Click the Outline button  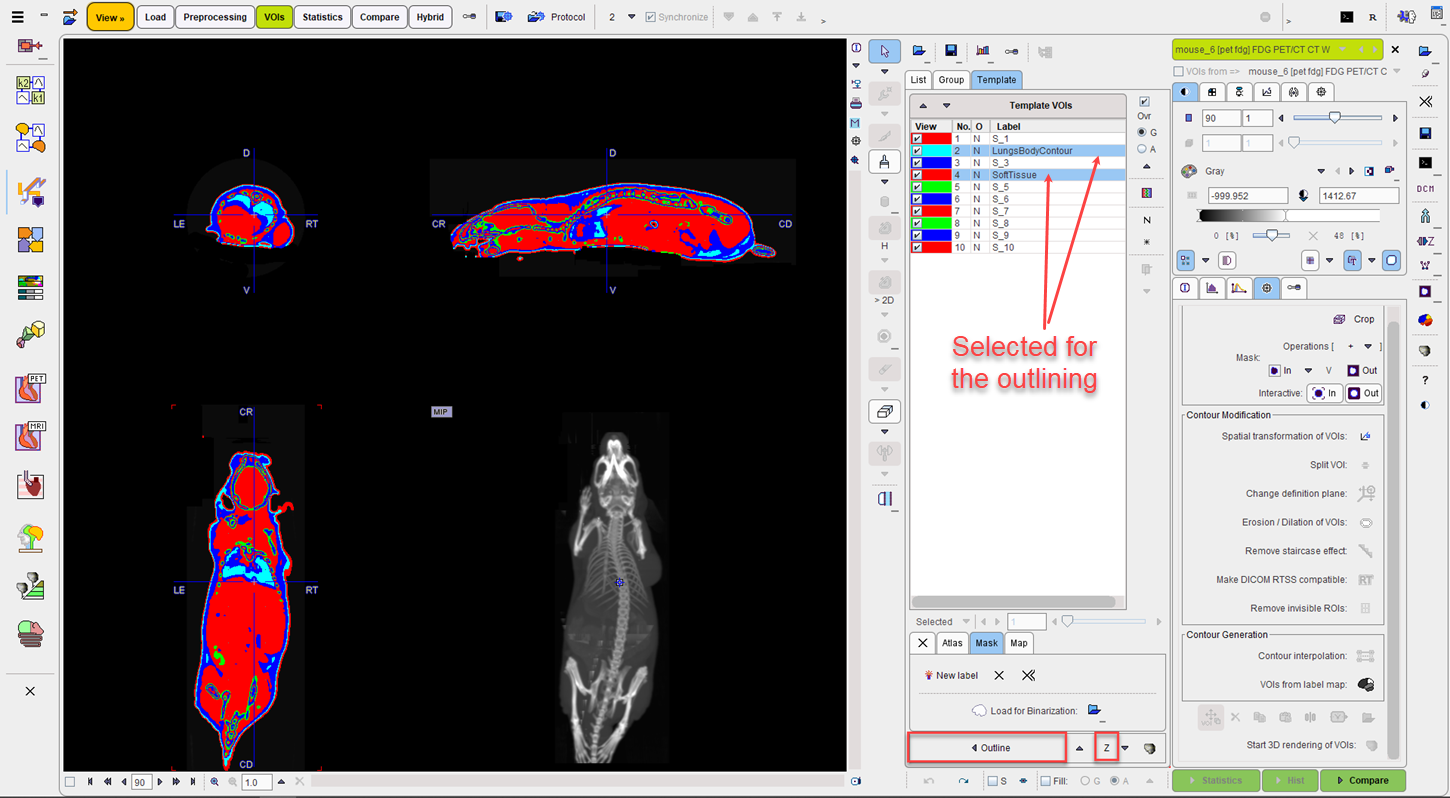pyautogui.click(x=988, y=748)
